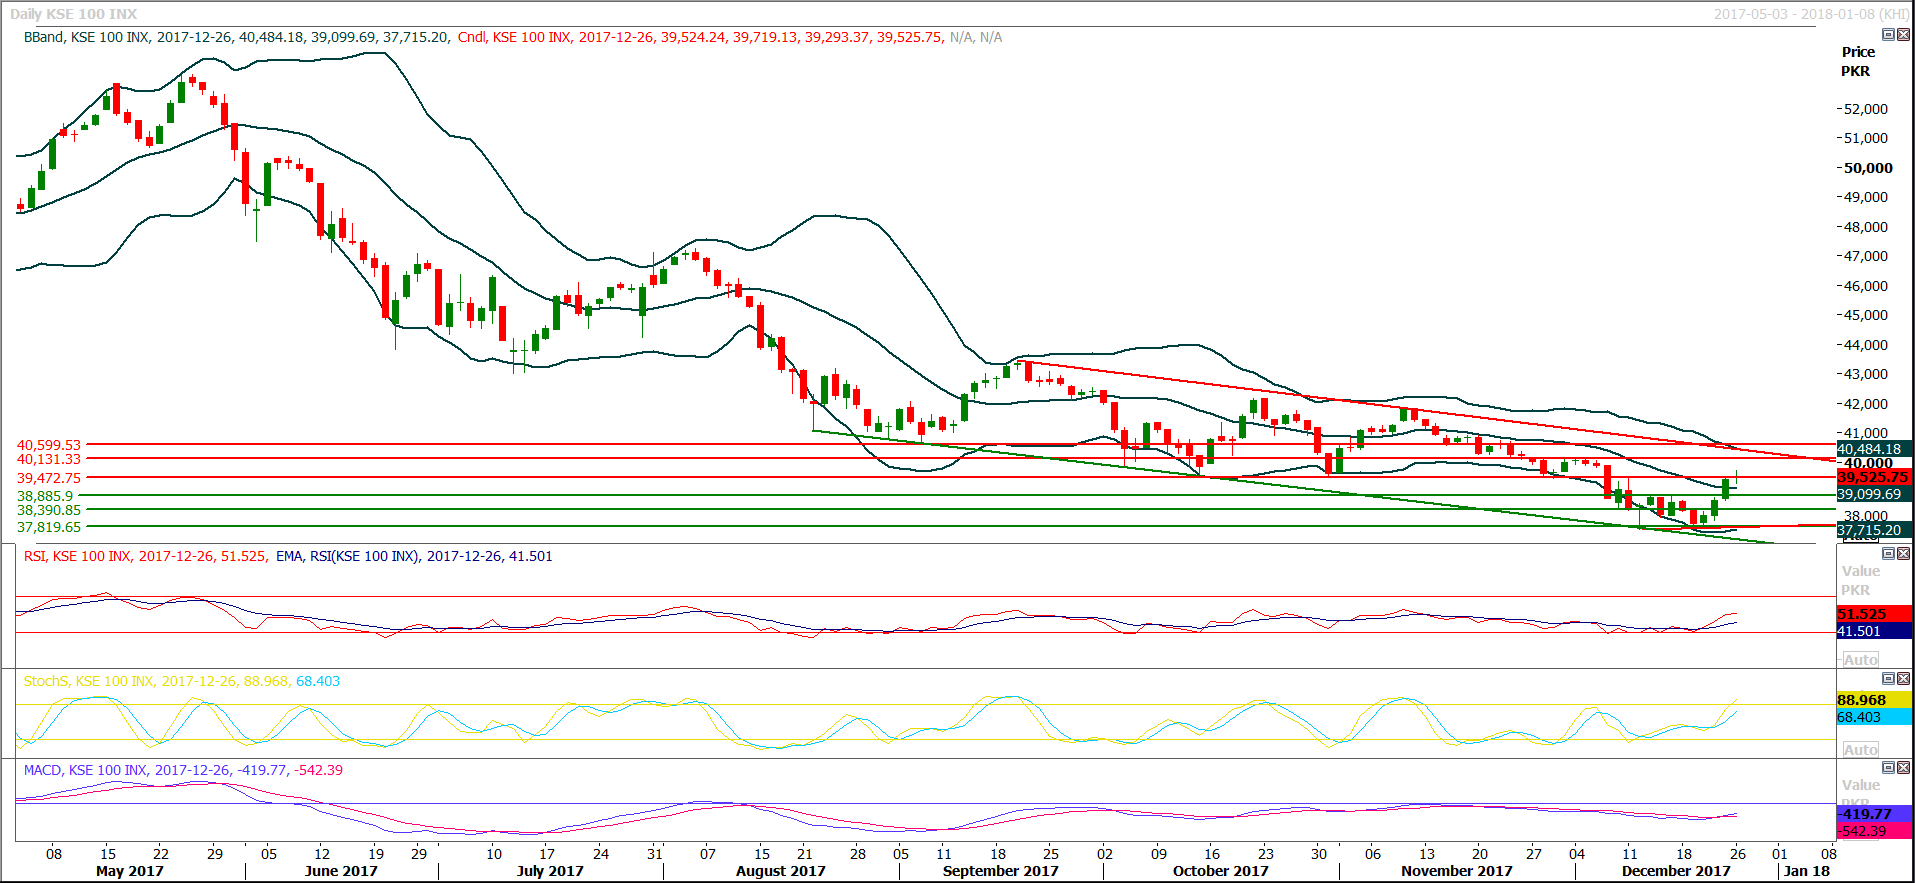Click the 40,599.53 resistance level label

pos(49,445)
